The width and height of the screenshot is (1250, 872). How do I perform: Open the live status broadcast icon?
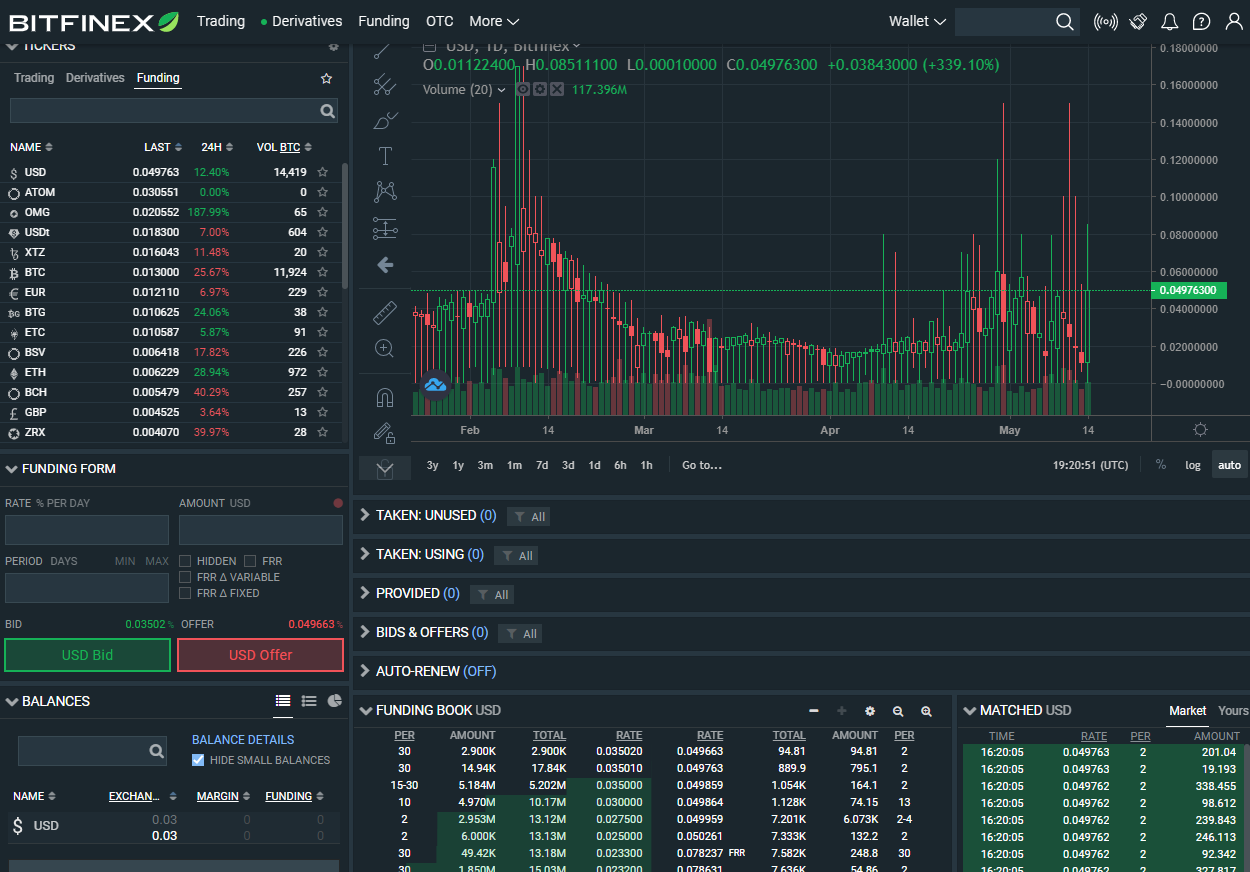pyautogui.click(x=1105, y=21)
